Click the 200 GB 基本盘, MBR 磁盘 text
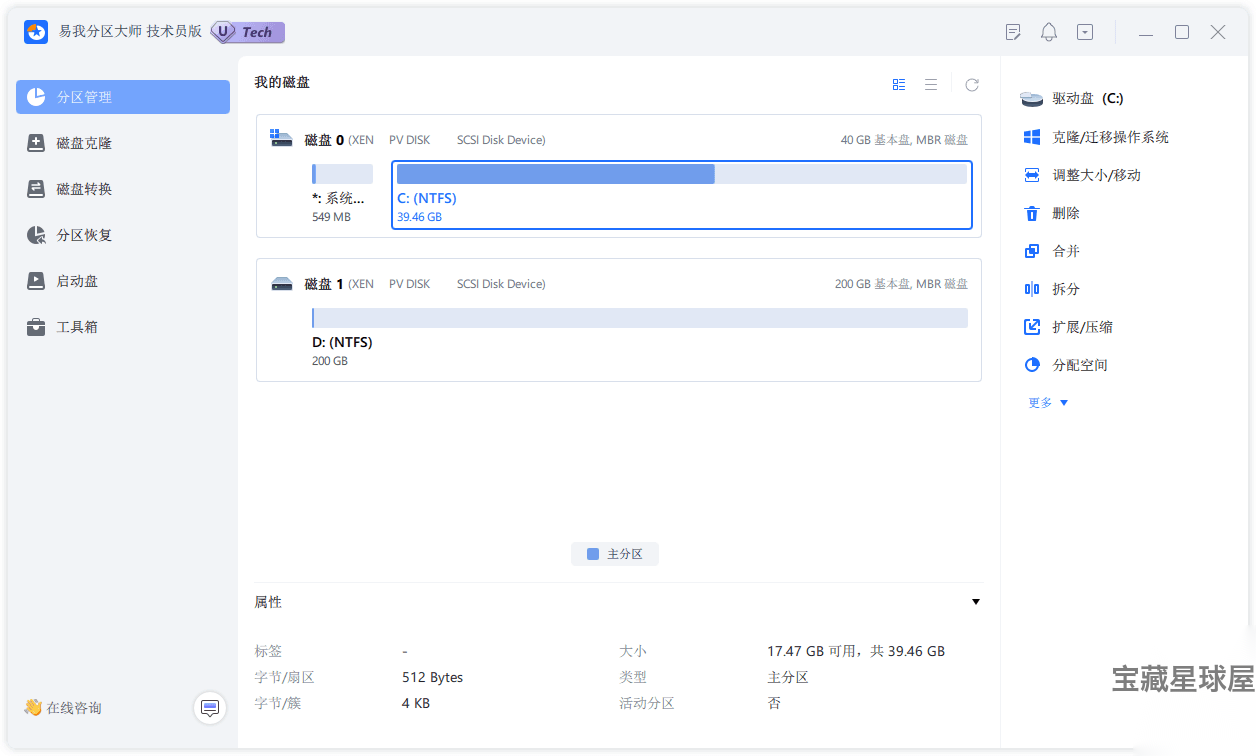This screenshot has width=1256, height=756. (901, 284)
